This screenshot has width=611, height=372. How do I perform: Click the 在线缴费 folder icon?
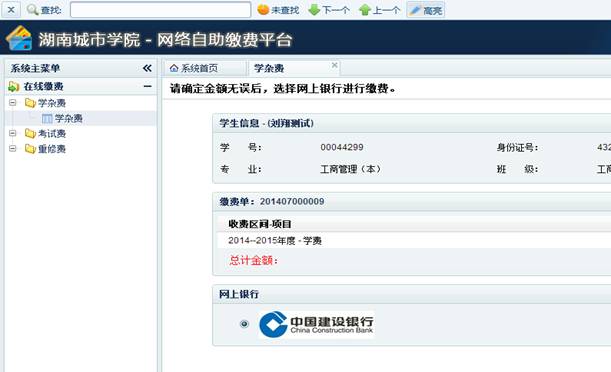[14, 86]
